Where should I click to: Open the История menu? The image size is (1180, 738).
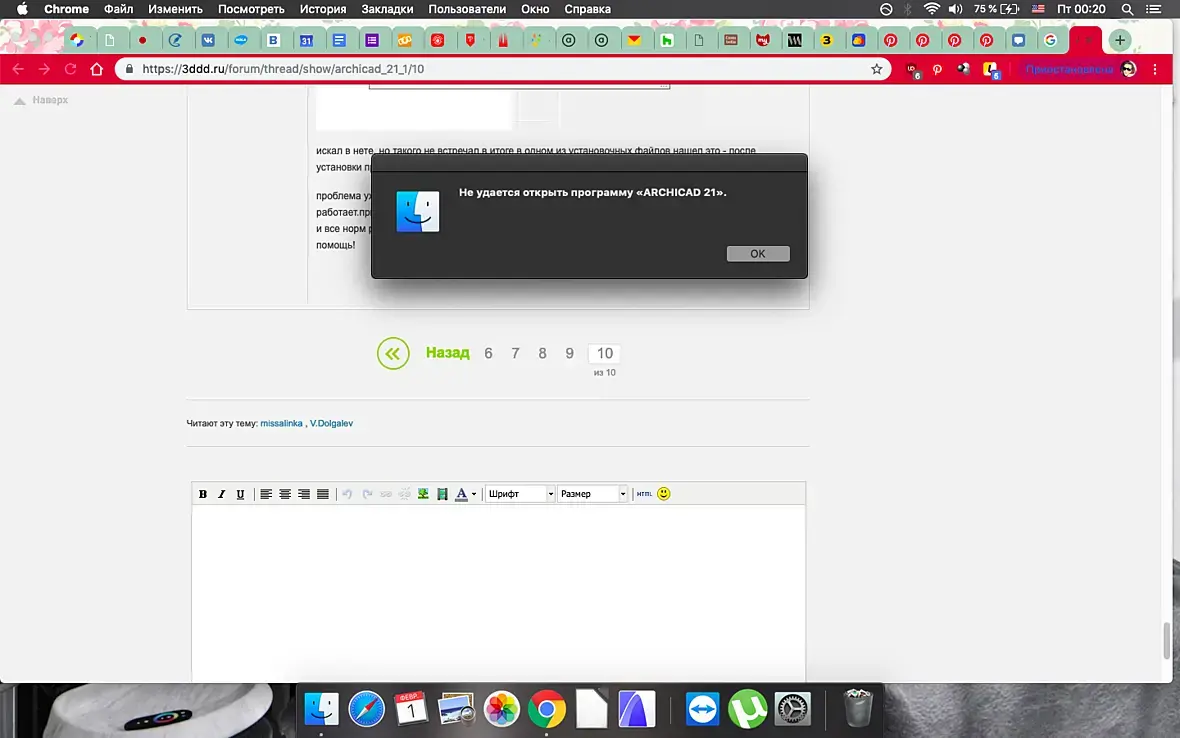[x=323, y=9]
